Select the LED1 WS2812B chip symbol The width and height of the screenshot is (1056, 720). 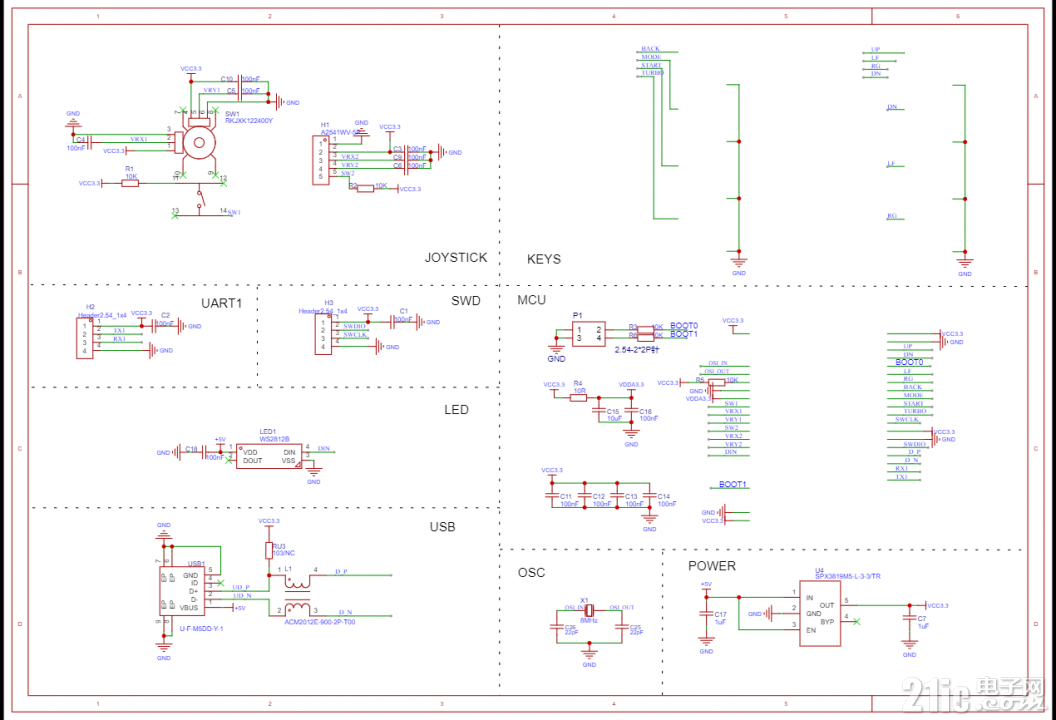[x=269, y=456]
